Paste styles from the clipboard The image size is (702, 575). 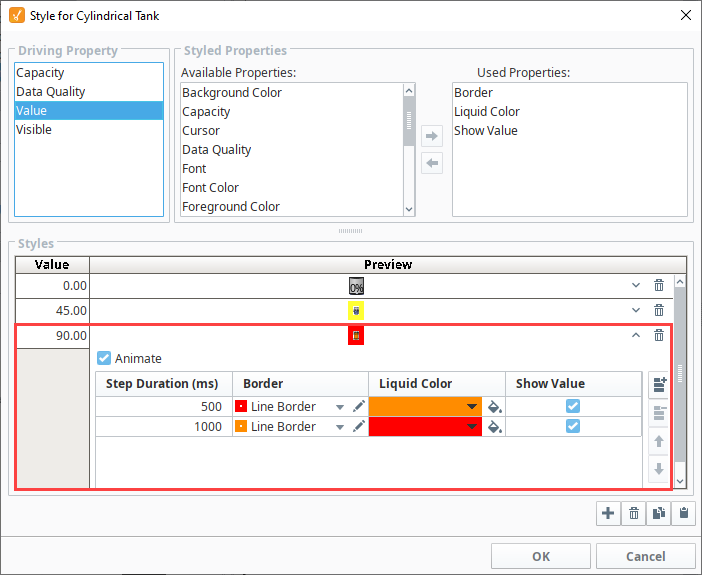[x=684, y=513]
